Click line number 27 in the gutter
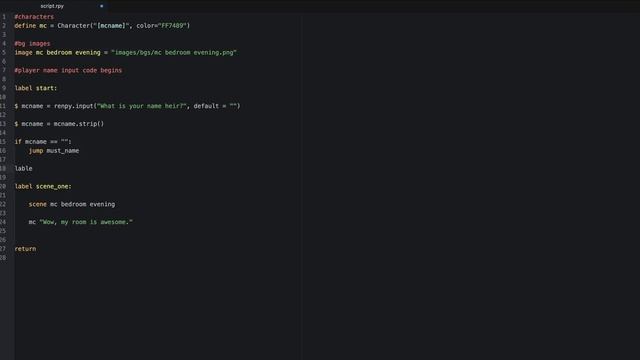The image size is (640, 360). 3,249
